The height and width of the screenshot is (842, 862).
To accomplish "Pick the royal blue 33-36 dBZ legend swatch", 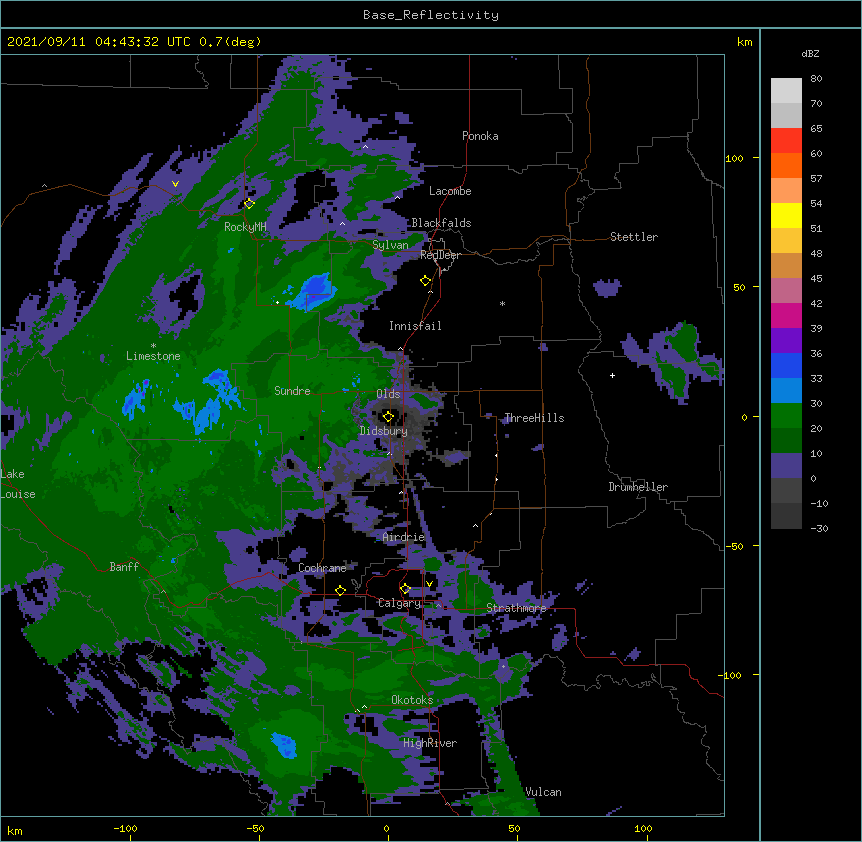I will [786, 365].
